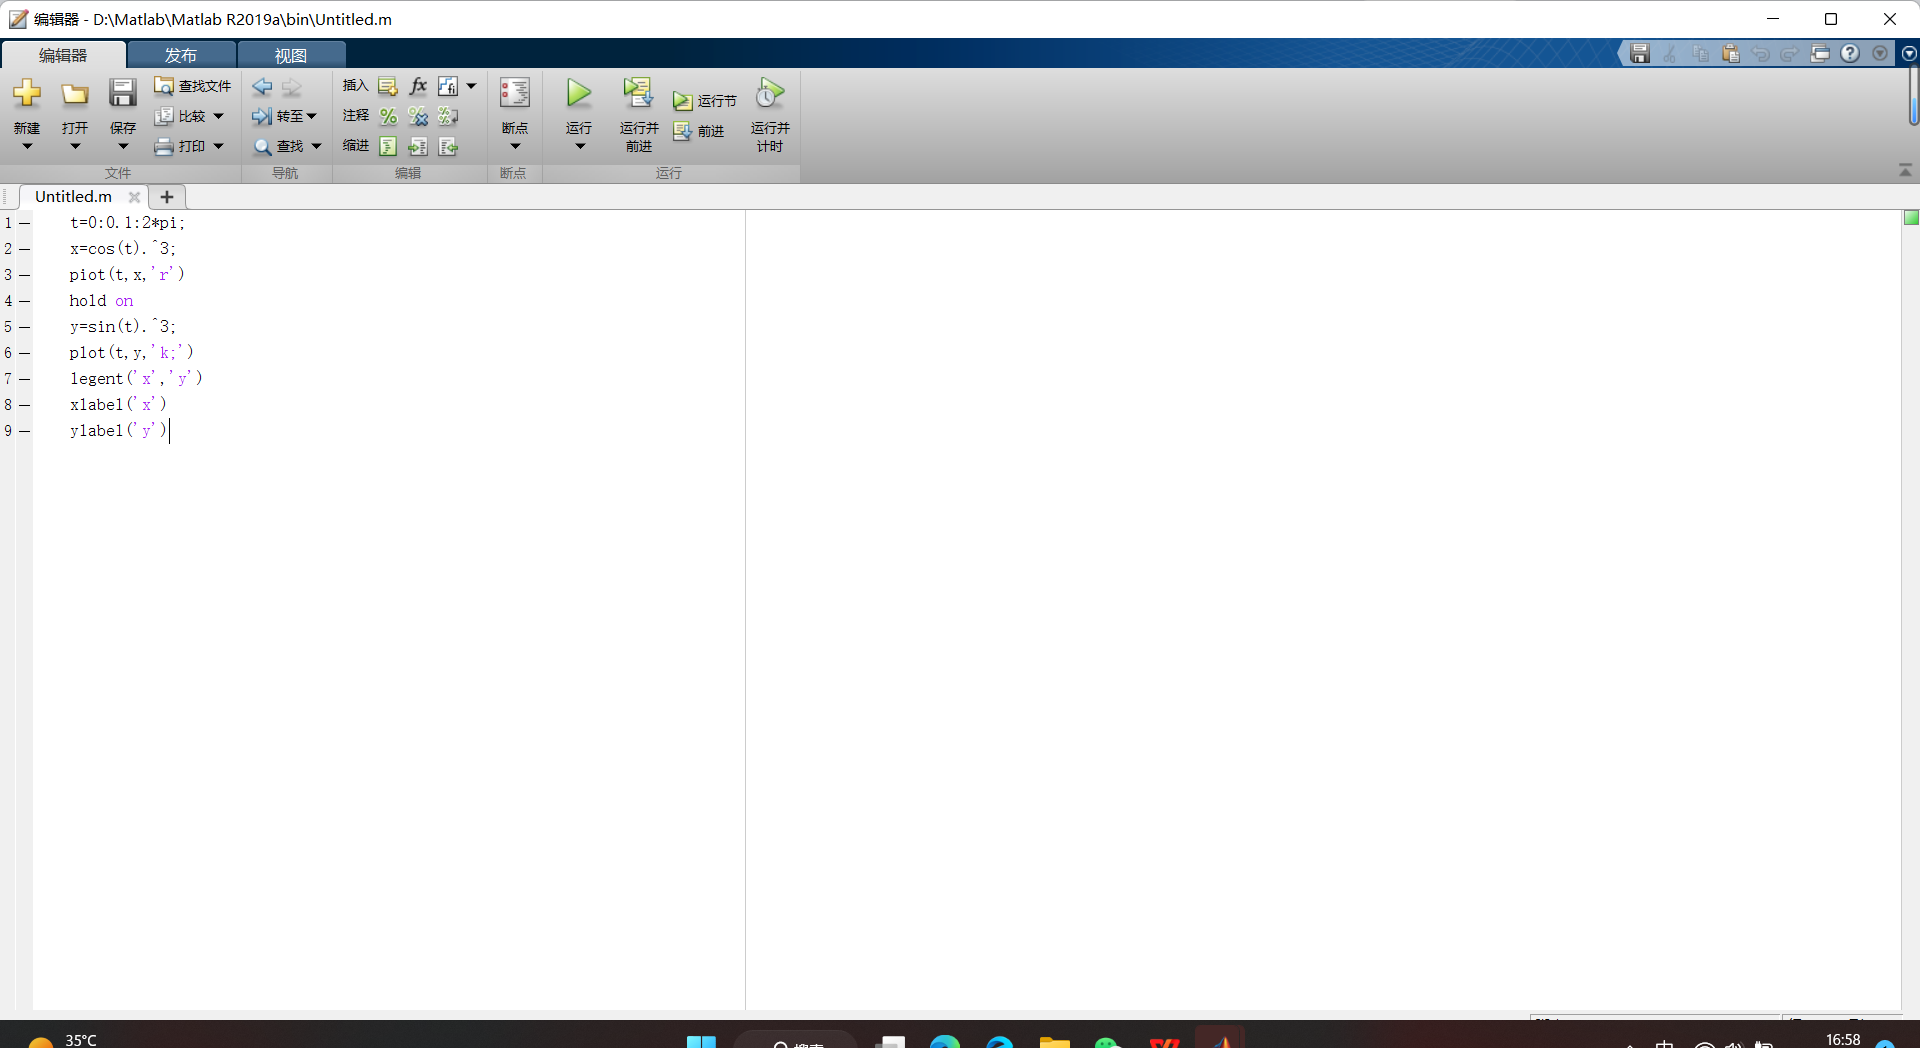Click the fx insert function icon
1920x1048 pixels.
click(418, 86)
